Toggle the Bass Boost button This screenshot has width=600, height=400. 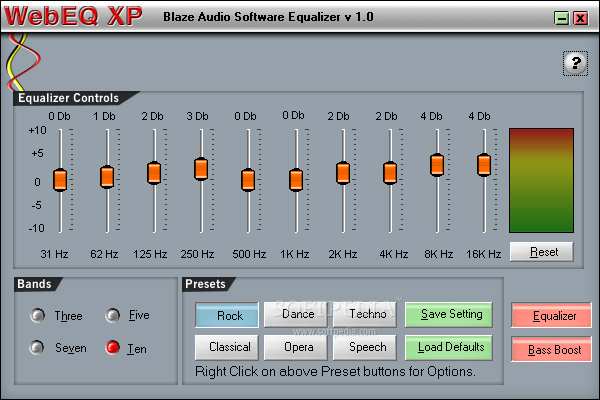pyautogui.click(x=551, y=349)
